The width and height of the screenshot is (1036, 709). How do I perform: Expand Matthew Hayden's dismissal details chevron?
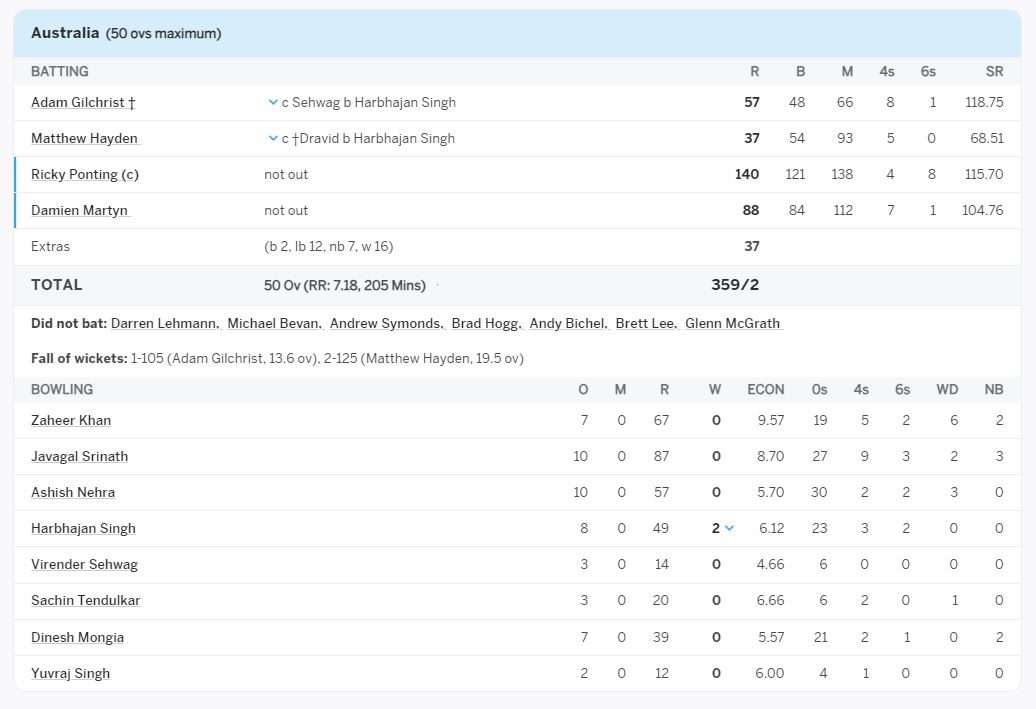coord(273,138)
